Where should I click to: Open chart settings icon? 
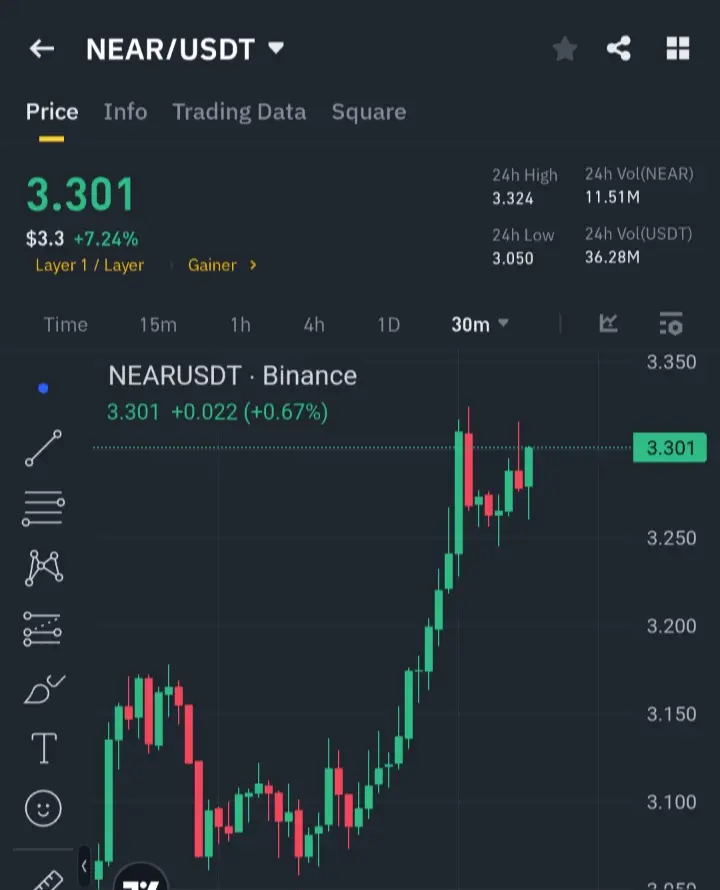671,324
